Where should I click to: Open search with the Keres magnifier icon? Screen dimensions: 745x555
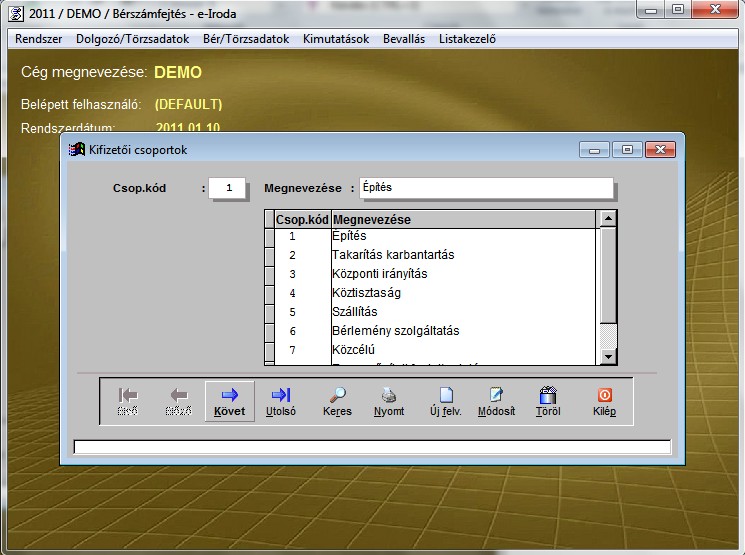point(337,401)
